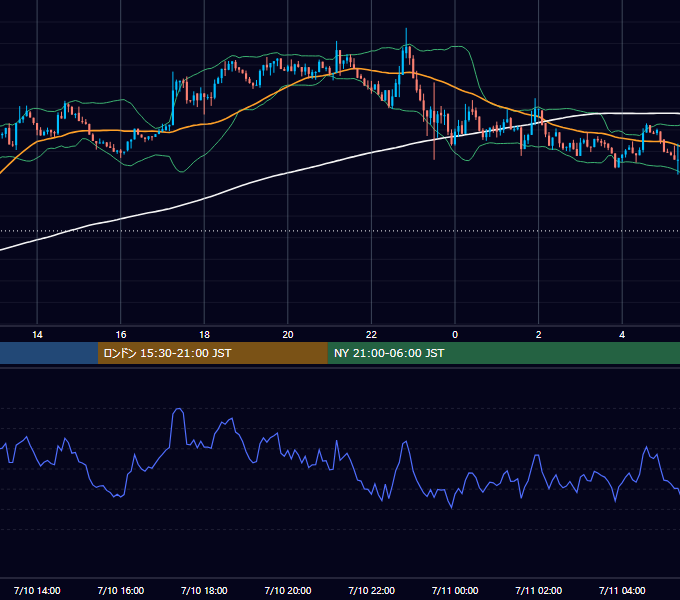The width and height of the screenshot is (680, 600).
Task: Click the 7/10 20:00 time label
Action: [288, 590]
